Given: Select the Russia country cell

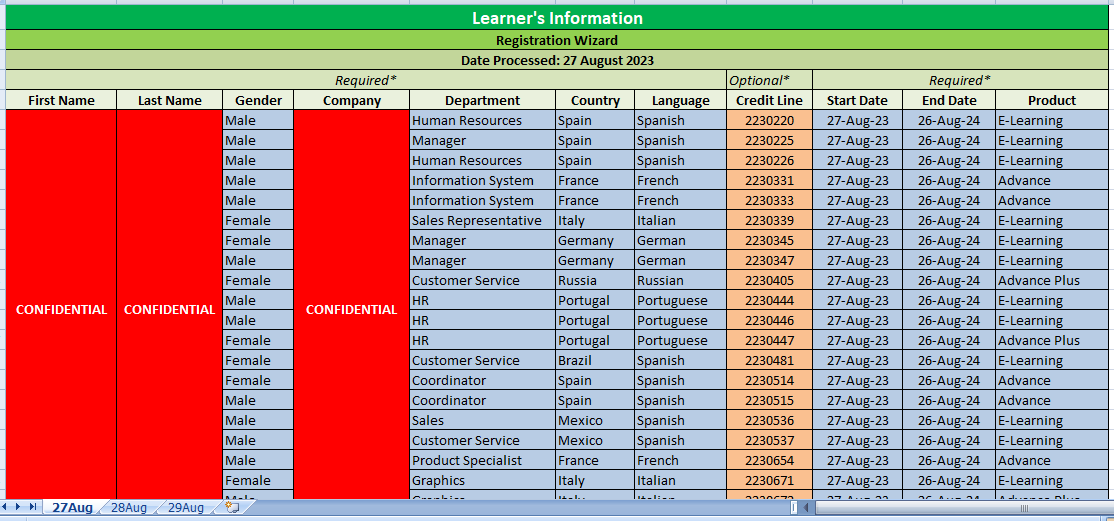Looking at the screenshot, I should (595, 280).
